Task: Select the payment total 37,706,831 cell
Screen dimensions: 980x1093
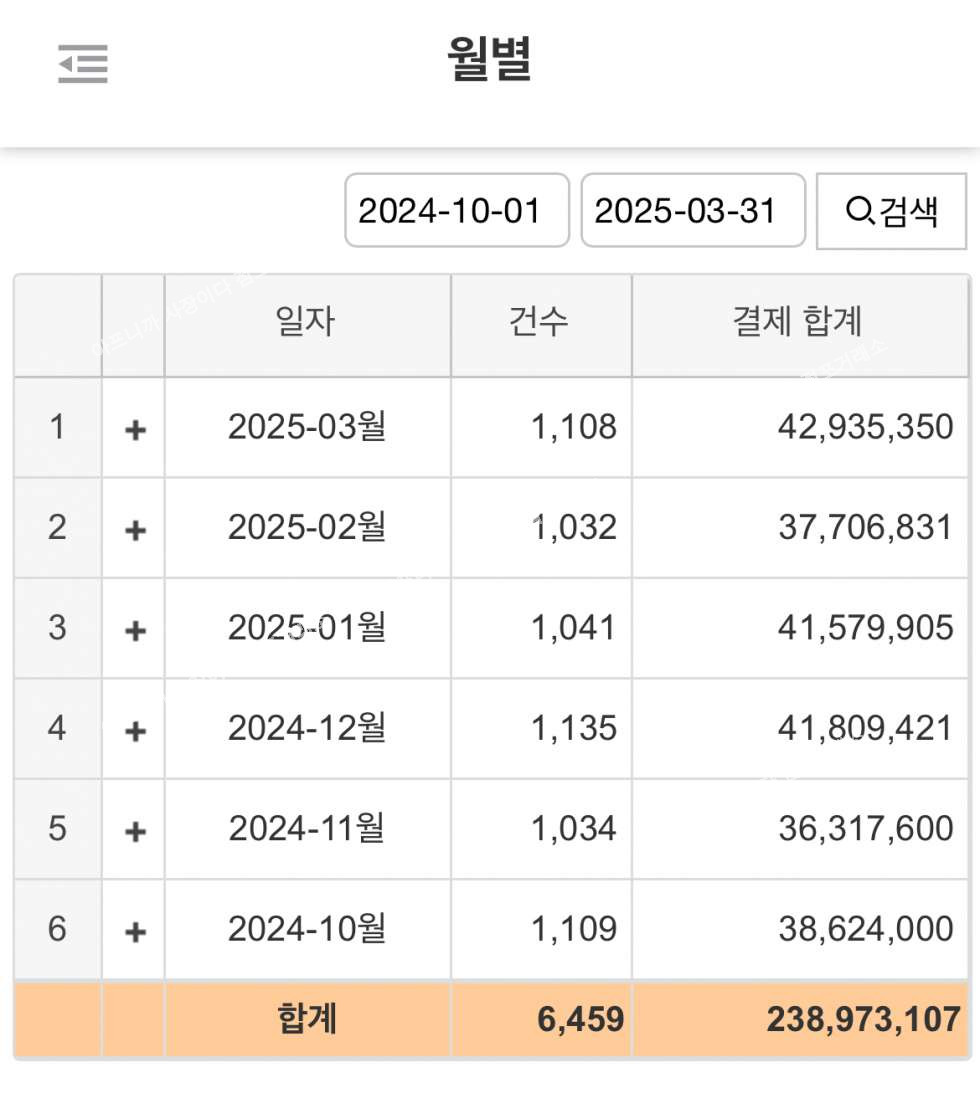Action: [x=865, y=528]
